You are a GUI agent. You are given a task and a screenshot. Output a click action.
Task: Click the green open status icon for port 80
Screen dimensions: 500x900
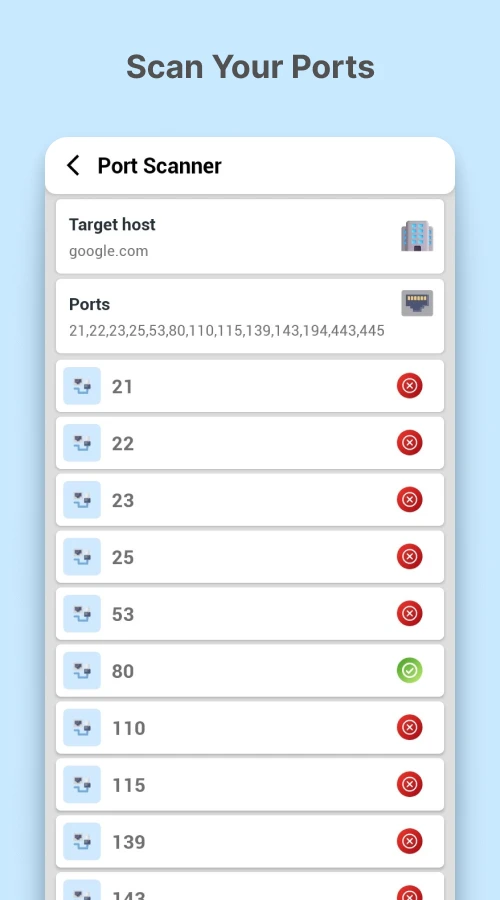point(409,670)
